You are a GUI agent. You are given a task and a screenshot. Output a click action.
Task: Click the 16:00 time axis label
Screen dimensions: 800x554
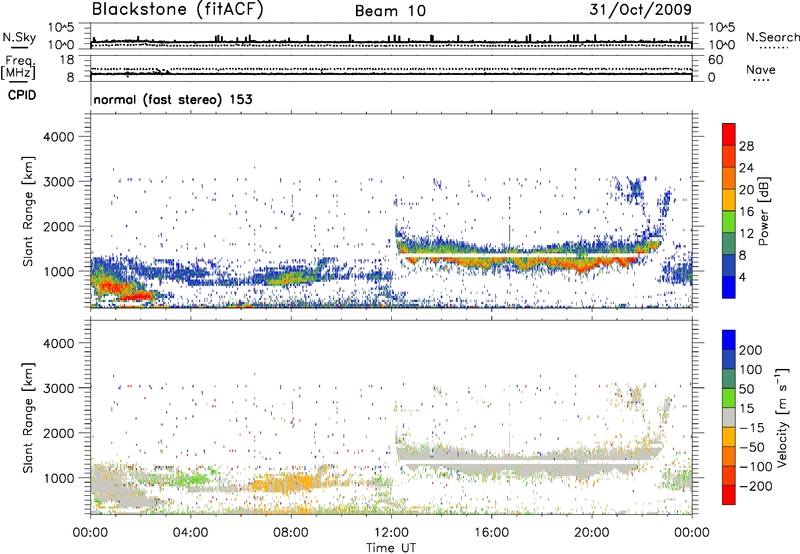491,532
